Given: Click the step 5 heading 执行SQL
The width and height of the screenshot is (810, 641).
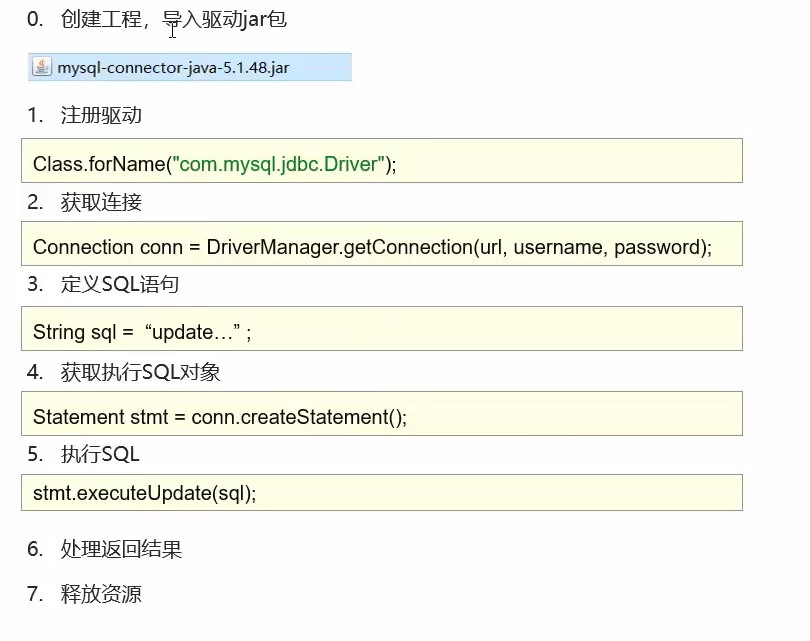Looking at the screenshot, I should click(100, 454).
